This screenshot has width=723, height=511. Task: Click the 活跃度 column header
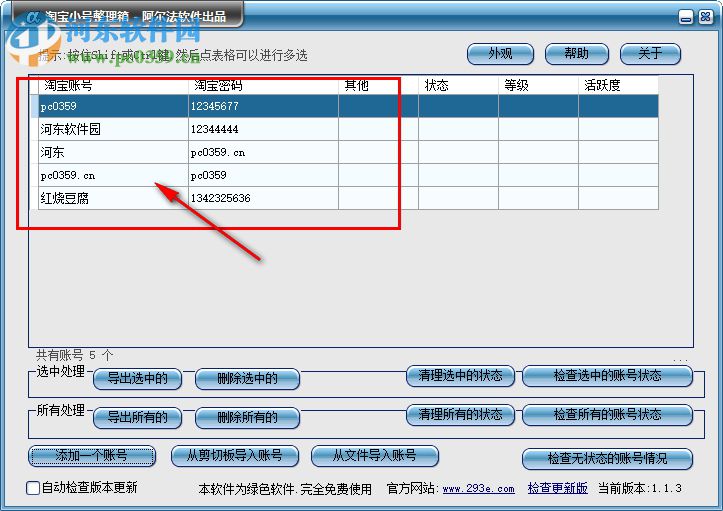point(618,85)
